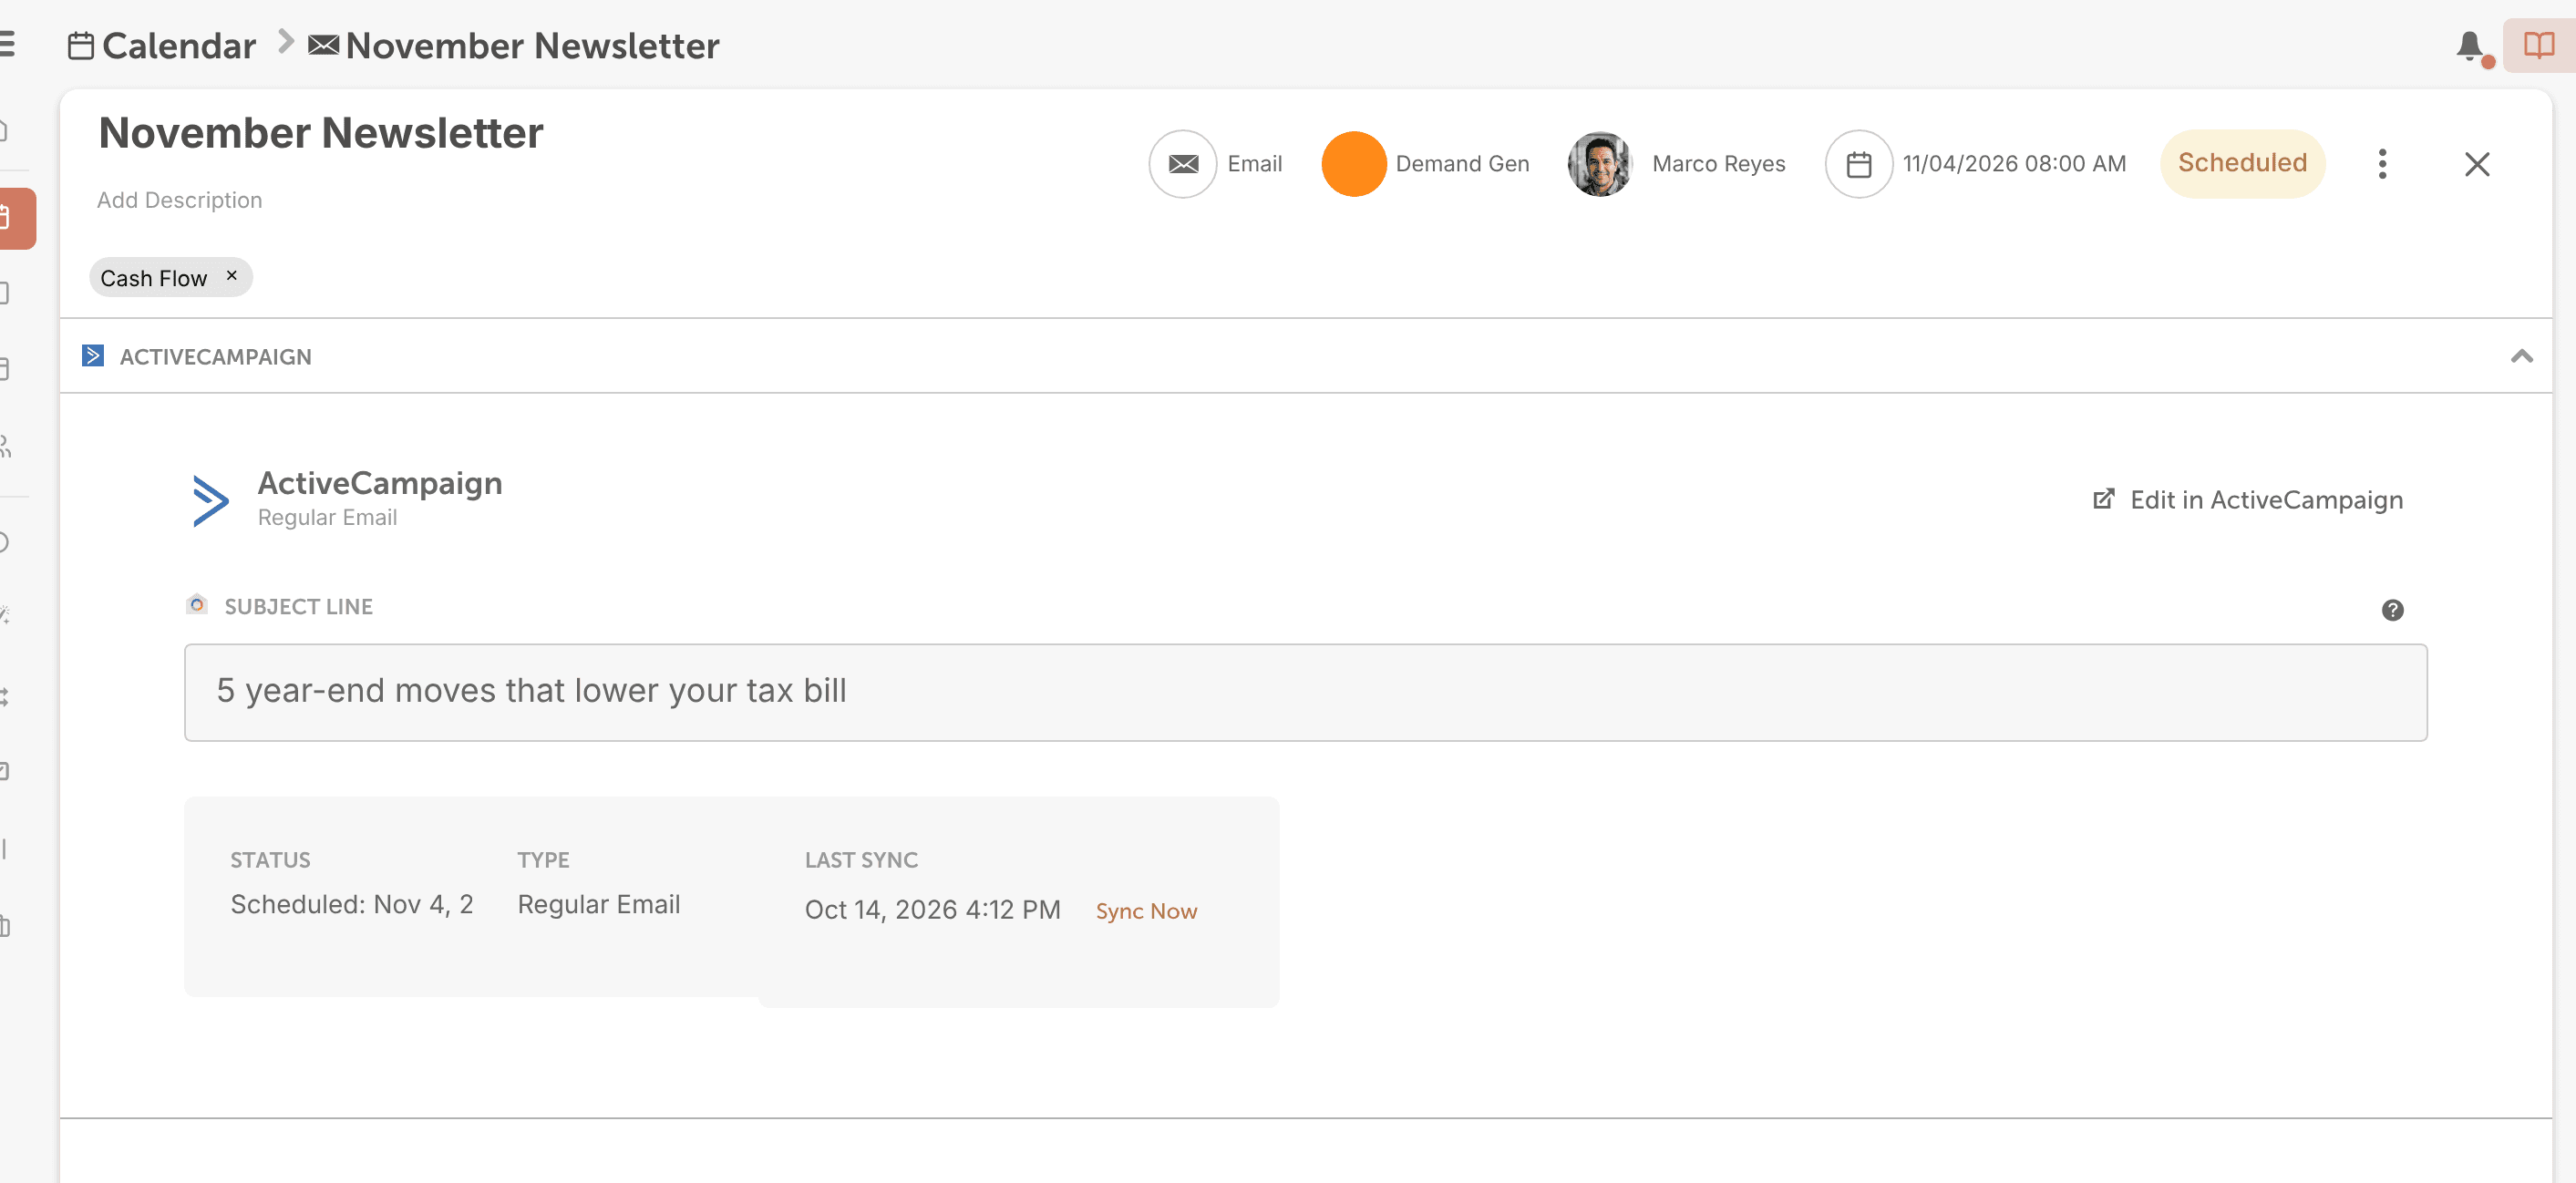2576x1183 pixels.
Task: Click the Email type label
Action: pos(1254,164)
